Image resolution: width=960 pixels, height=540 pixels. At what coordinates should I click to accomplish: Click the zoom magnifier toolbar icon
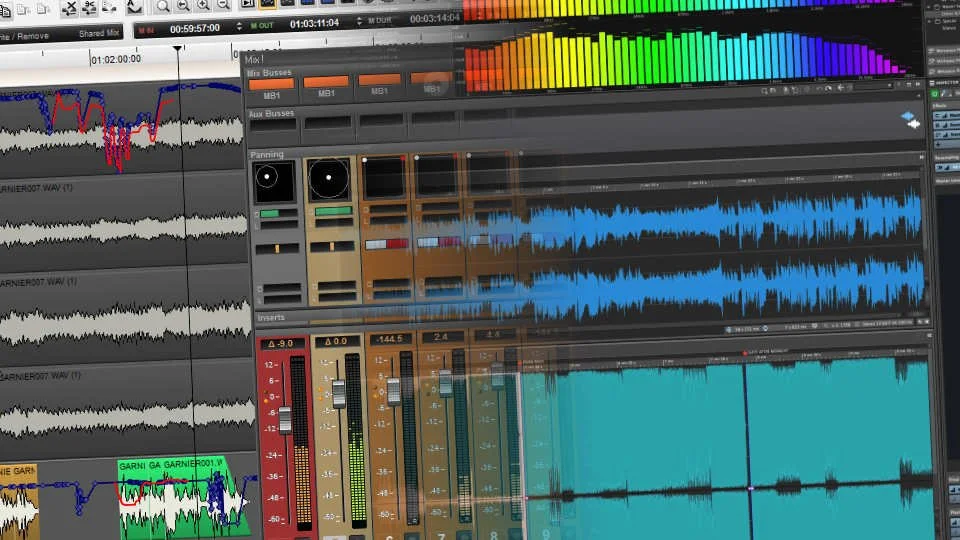coord(162,6)
